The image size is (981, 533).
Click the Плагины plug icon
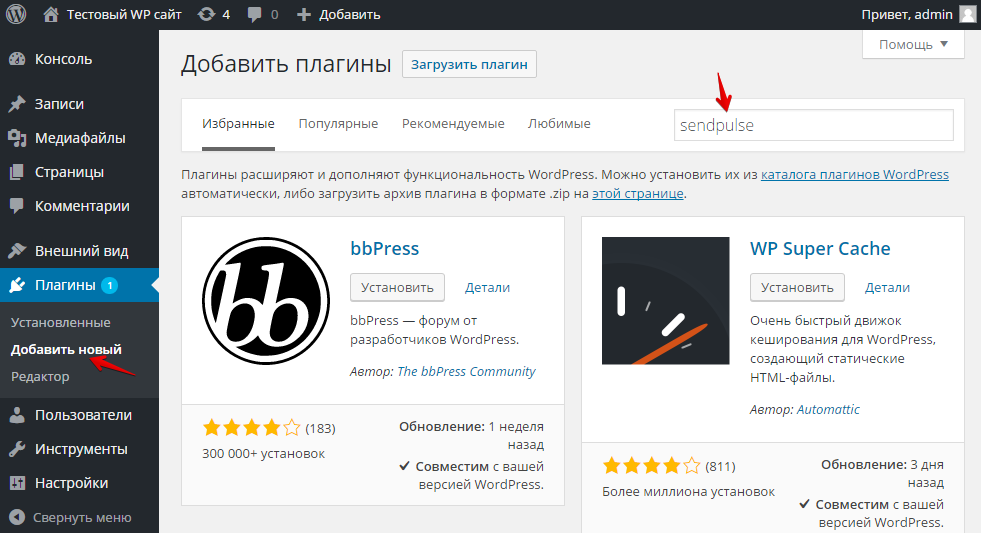tap(17, 285)
